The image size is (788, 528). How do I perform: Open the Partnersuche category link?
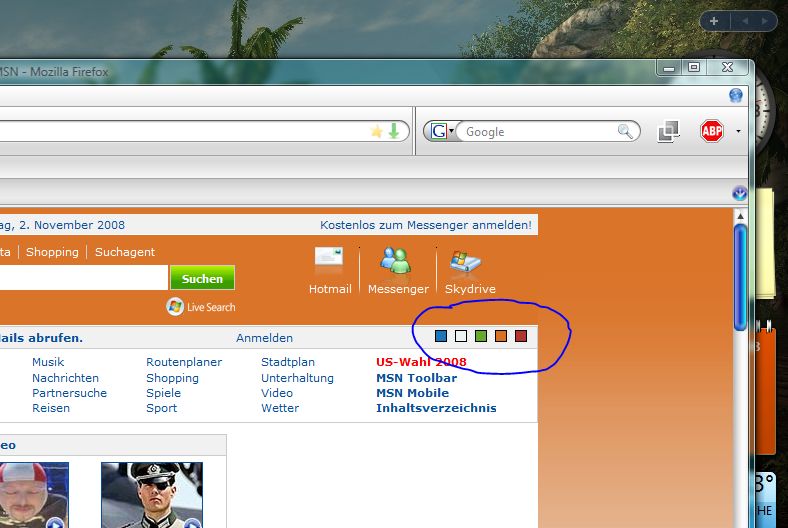click(x=69, y=393)
